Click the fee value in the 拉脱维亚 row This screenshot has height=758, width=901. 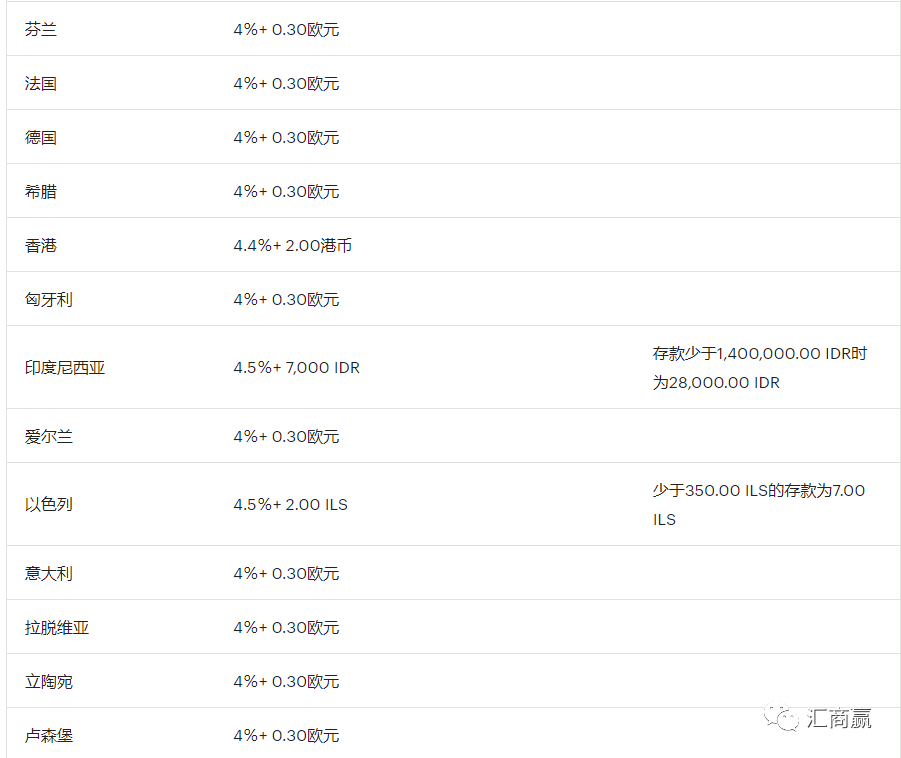(286, 627)
